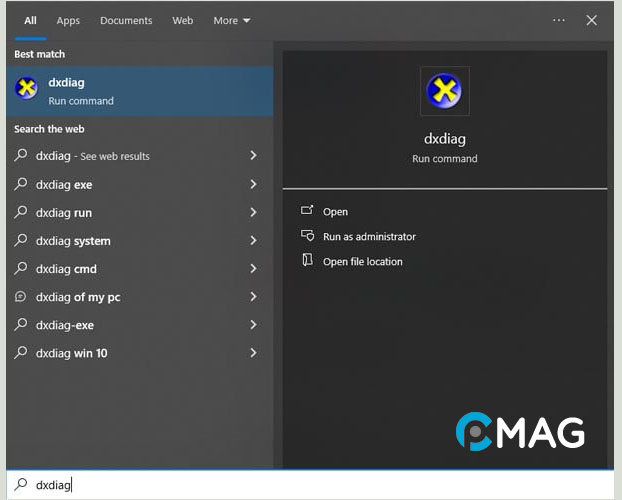The height and width of the screenshot is (500, 622).
Task: Select dxdiag See web results suggestion
Action: [x=92, y=156]
